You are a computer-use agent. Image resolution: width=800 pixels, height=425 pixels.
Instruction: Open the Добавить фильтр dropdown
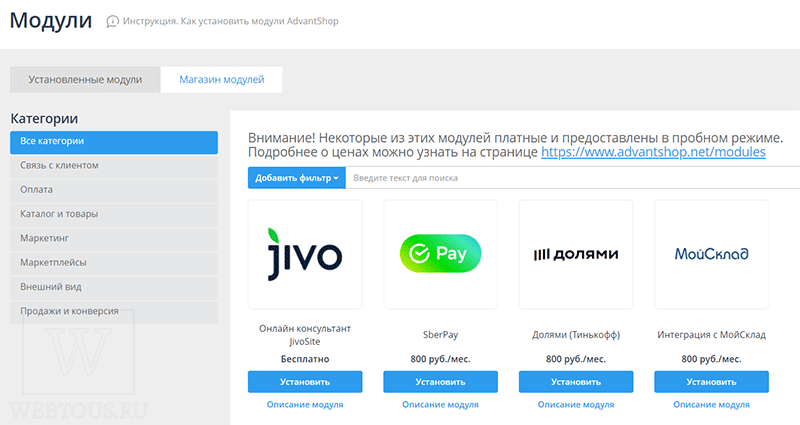[297, 178]
